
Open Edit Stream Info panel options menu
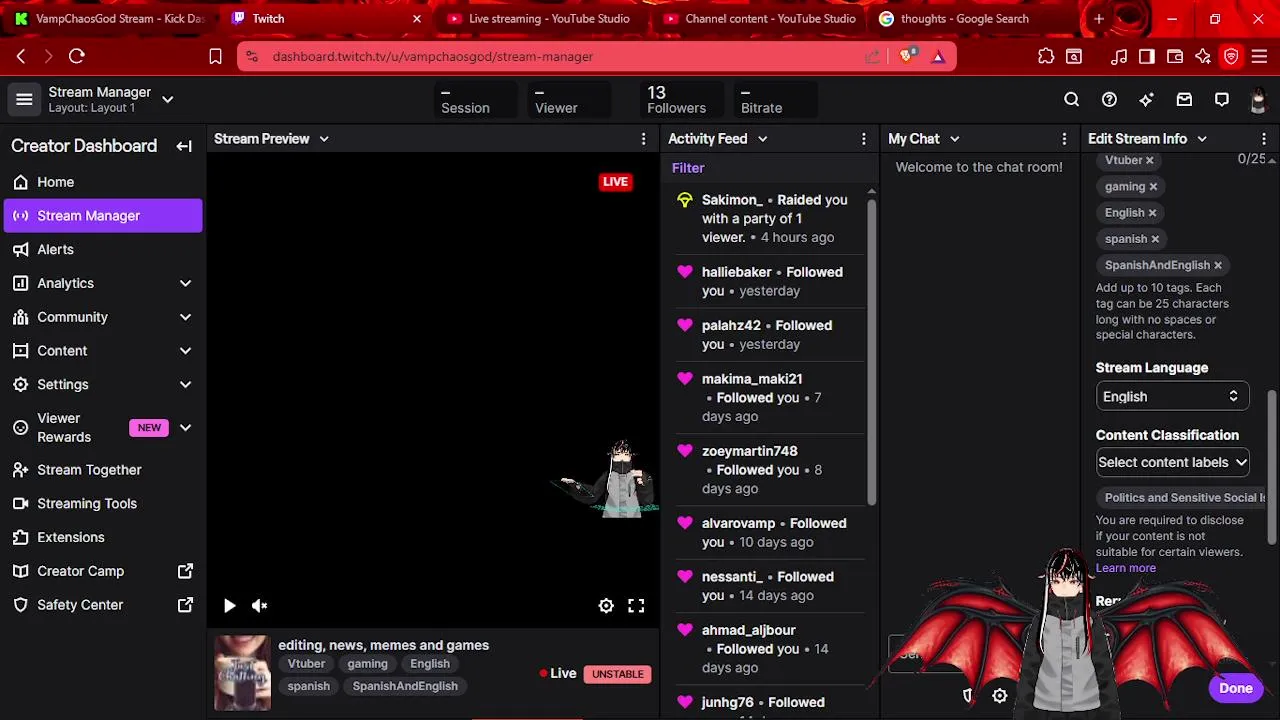click(1264, 139)
